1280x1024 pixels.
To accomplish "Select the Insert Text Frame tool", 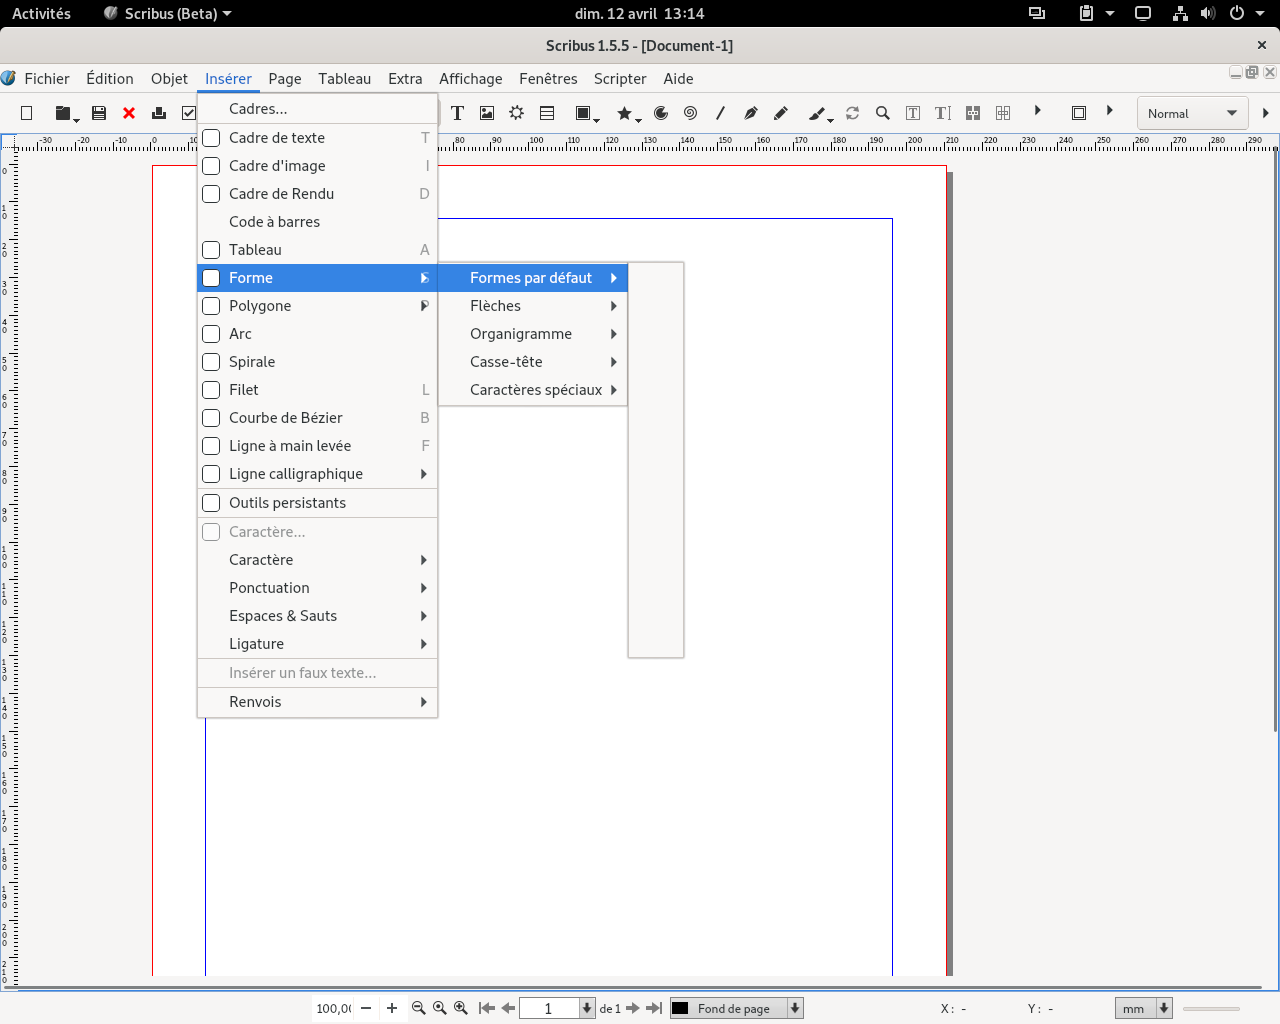I will click(457, 112).
